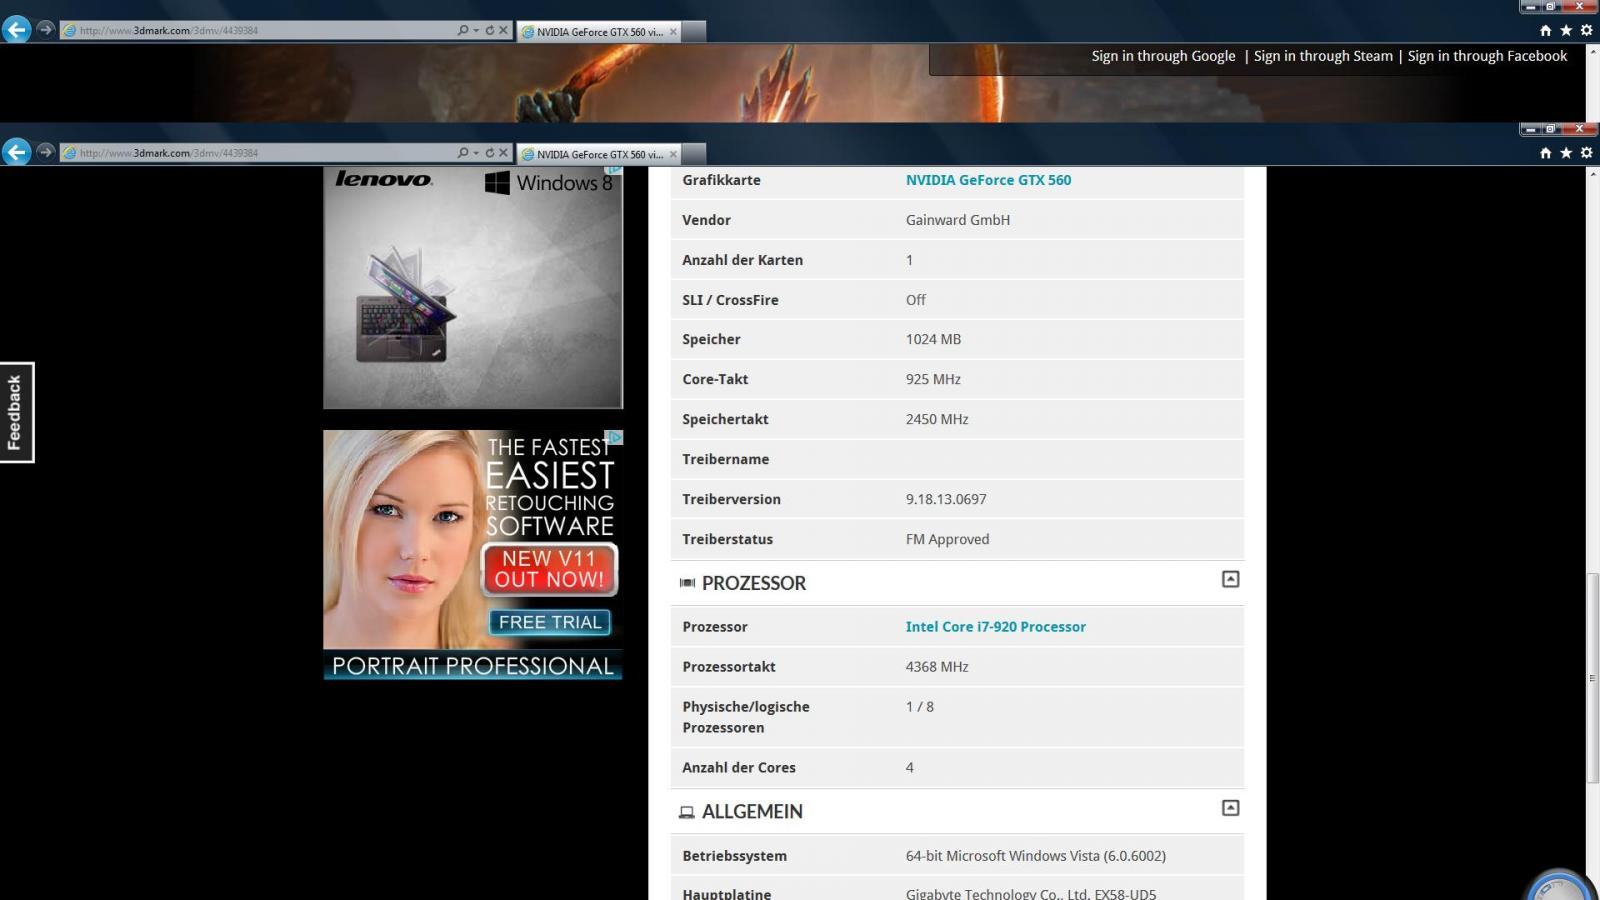The width and height of the screenshot is (1600, 900).
Task: Click the "Grafikkarte" label
Action: 721,180
